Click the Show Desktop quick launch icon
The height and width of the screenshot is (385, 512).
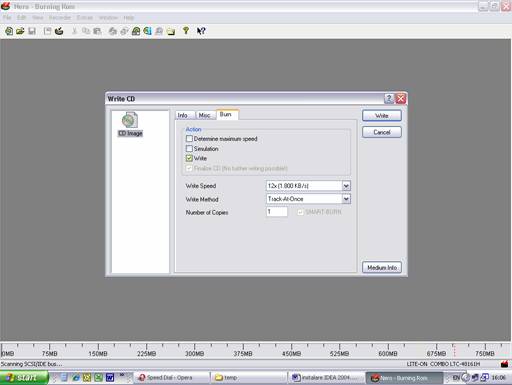[64, 378]
